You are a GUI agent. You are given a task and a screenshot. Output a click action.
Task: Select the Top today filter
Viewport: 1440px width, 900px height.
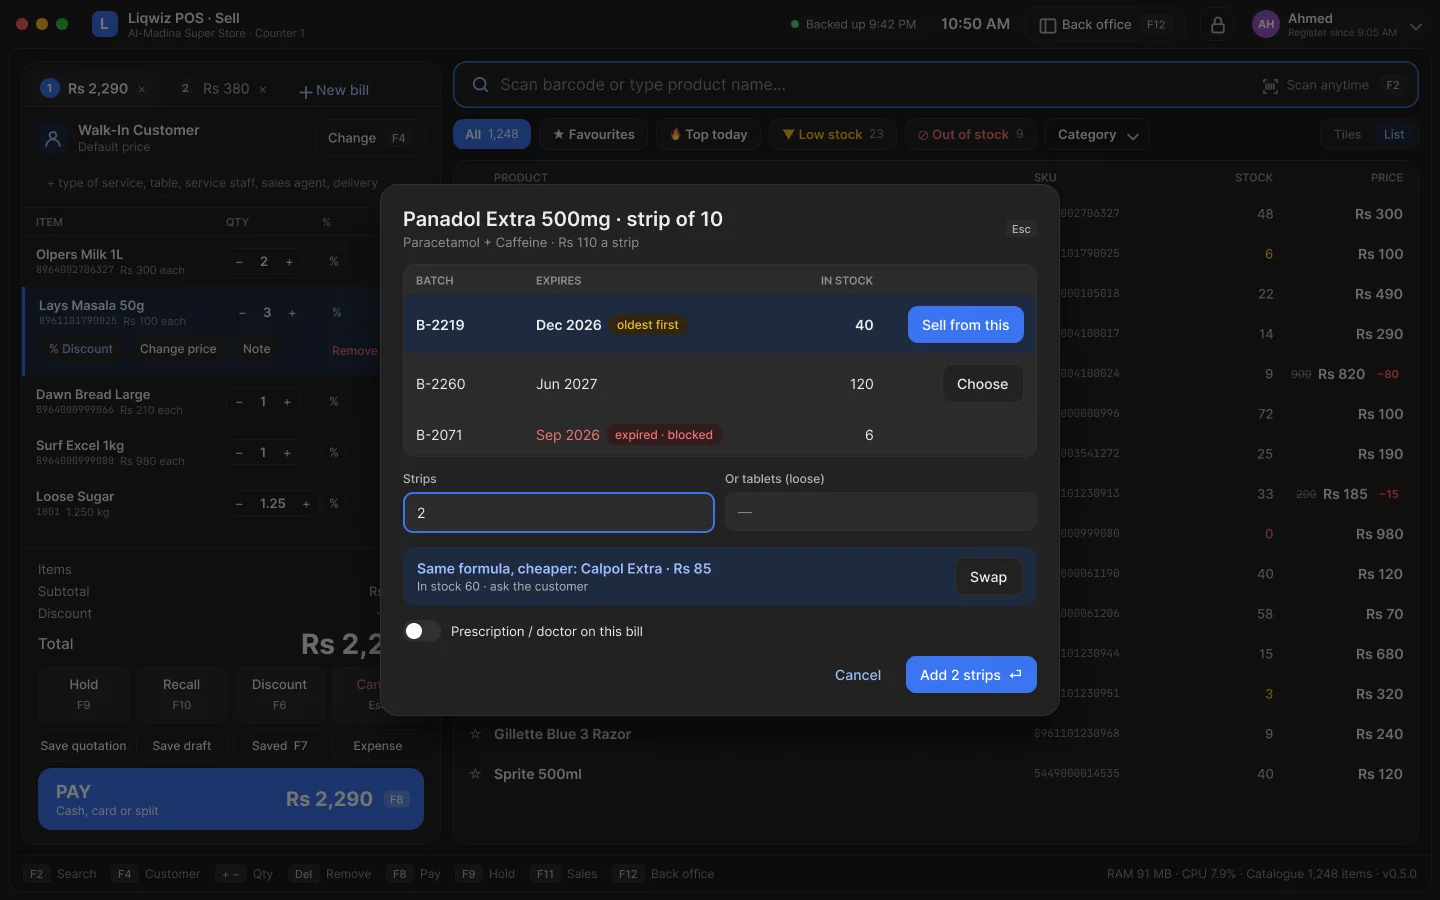[709, 135]
